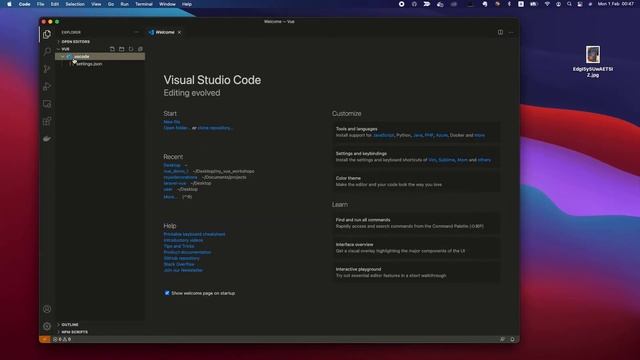Image resolution: width=640 pixels, height=360 pixels.
Task: Open the Extensions view
Action: pos(47,122)
